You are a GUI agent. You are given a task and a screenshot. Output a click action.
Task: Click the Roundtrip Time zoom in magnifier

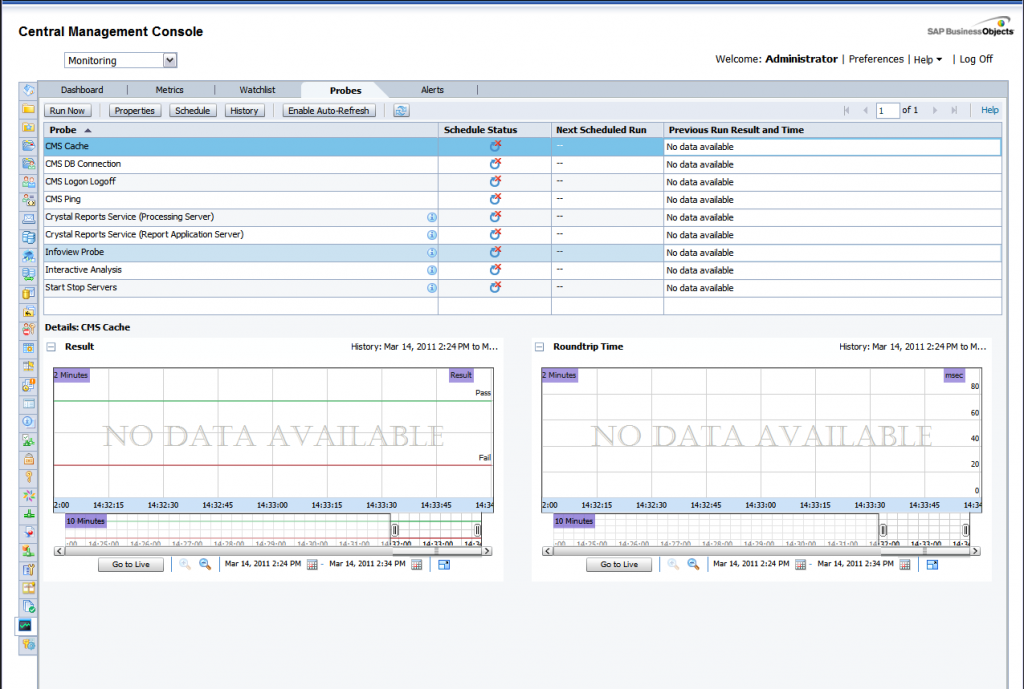tap(673, 564)
